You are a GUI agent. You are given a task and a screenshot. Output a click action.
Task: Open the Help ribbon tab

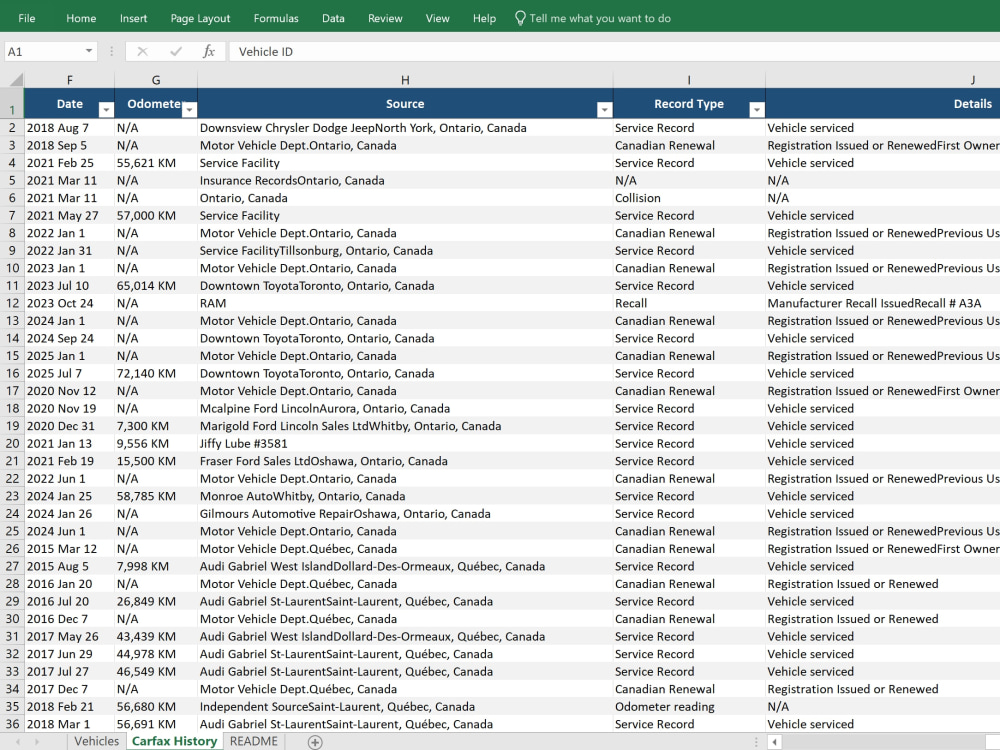pos(484,18)
